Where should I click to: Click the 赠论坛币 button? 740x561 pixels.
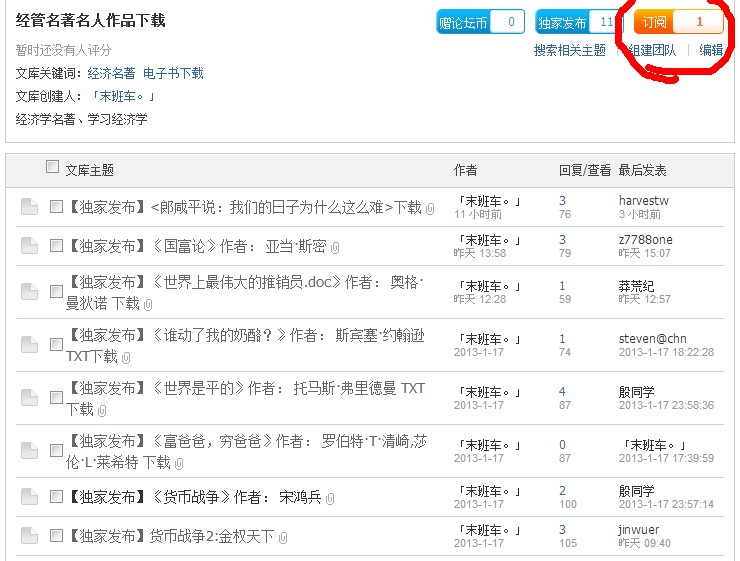tap(464, 22)
